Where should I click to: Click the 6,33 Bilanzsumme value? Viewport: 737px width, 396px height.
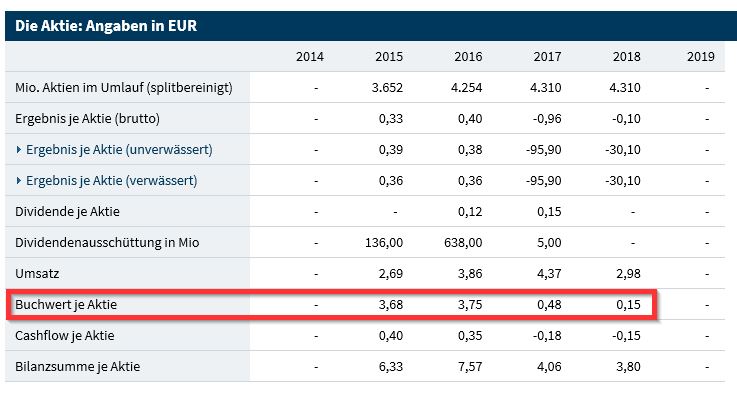click(x=391, y=366)
